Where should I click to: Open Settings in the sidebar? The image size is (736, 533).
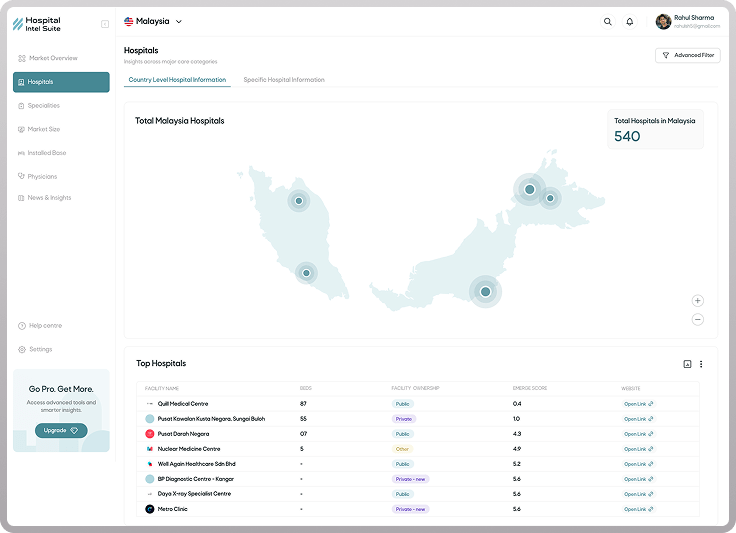(x=40, y=349)
